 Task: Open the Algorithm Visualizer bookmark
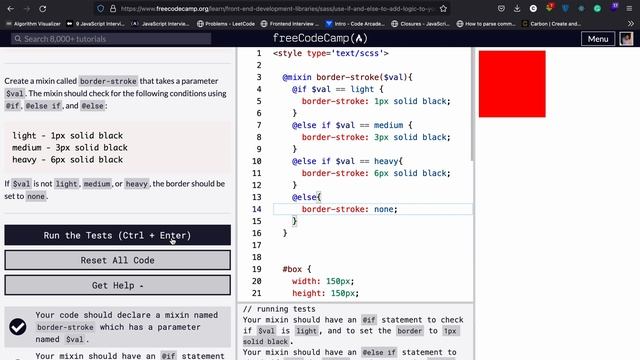(33, 24)
